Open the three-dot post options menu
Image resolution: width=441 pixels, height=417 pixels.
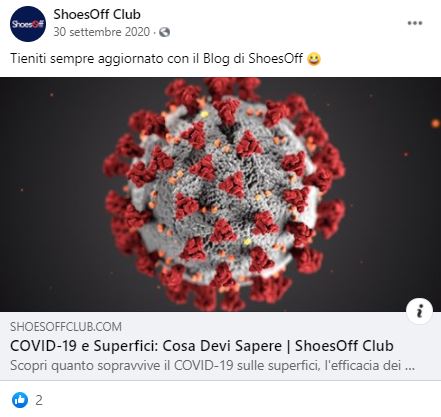pos(415,23)
